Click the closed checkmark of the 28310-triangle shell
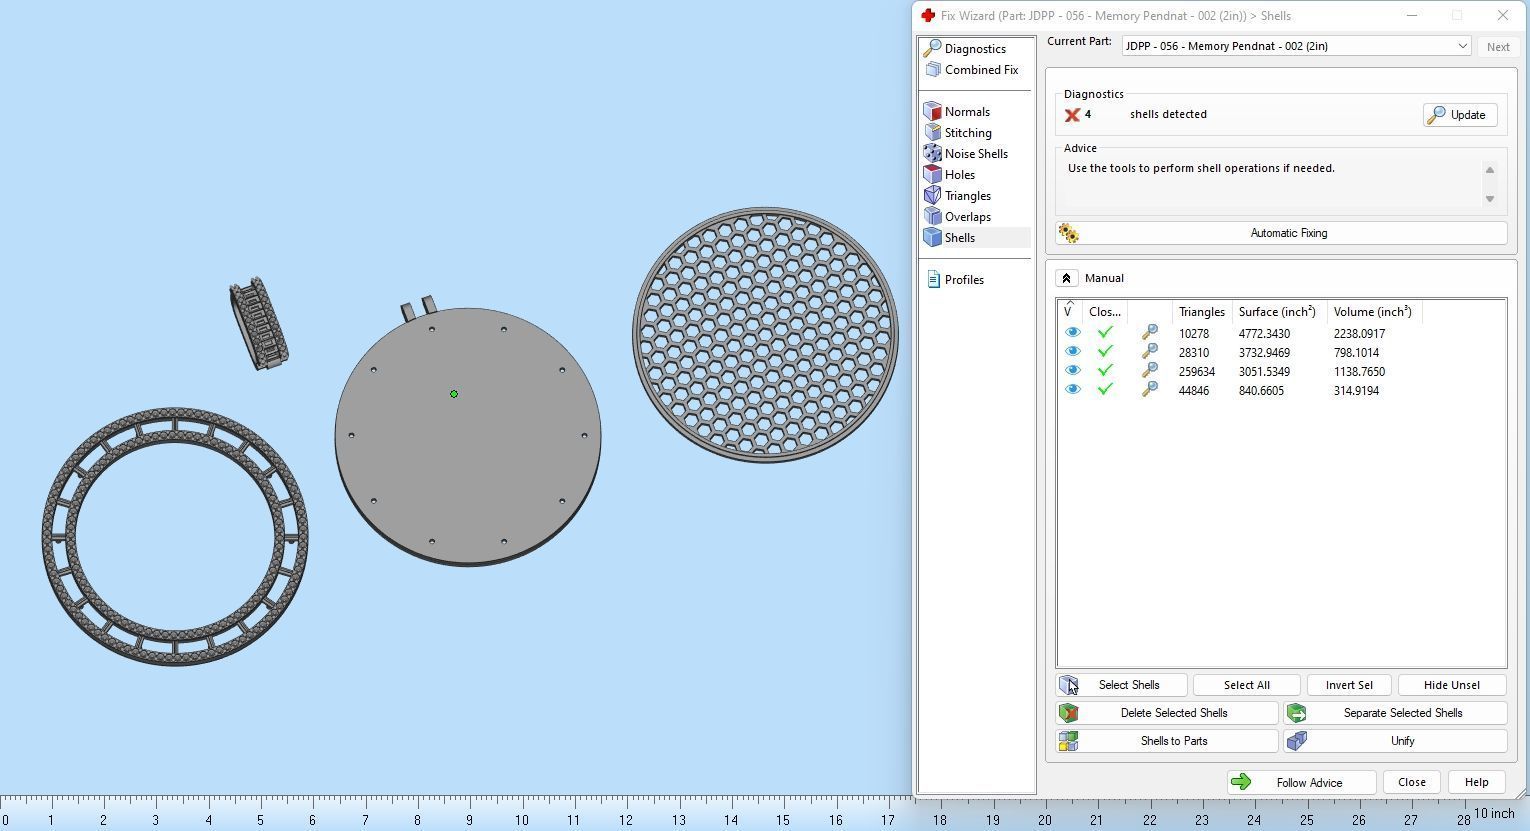The height and width of the screenshot is (831, 1530). [1105, 352]
